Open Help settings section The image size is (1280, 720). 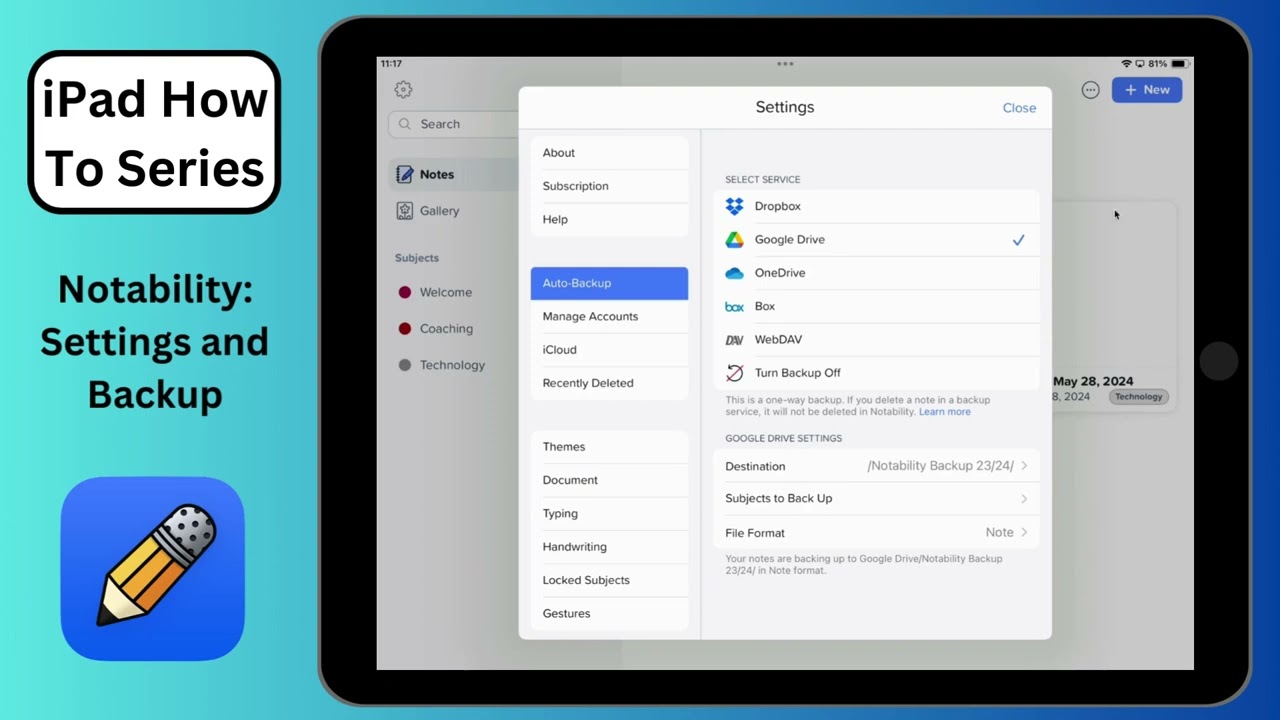(x=609, y=219)
